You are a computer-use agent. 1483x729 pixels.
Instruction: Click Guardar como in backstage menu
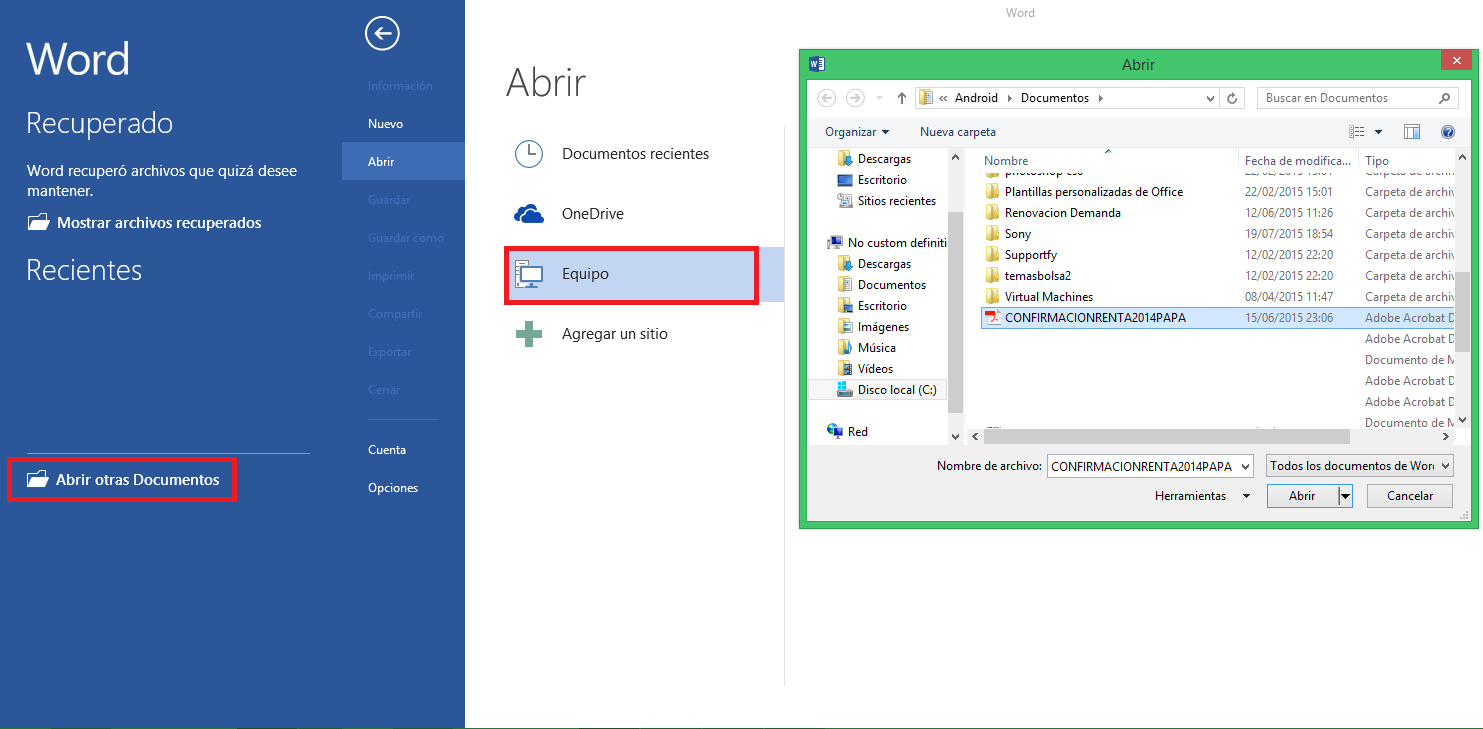(405, 238)
